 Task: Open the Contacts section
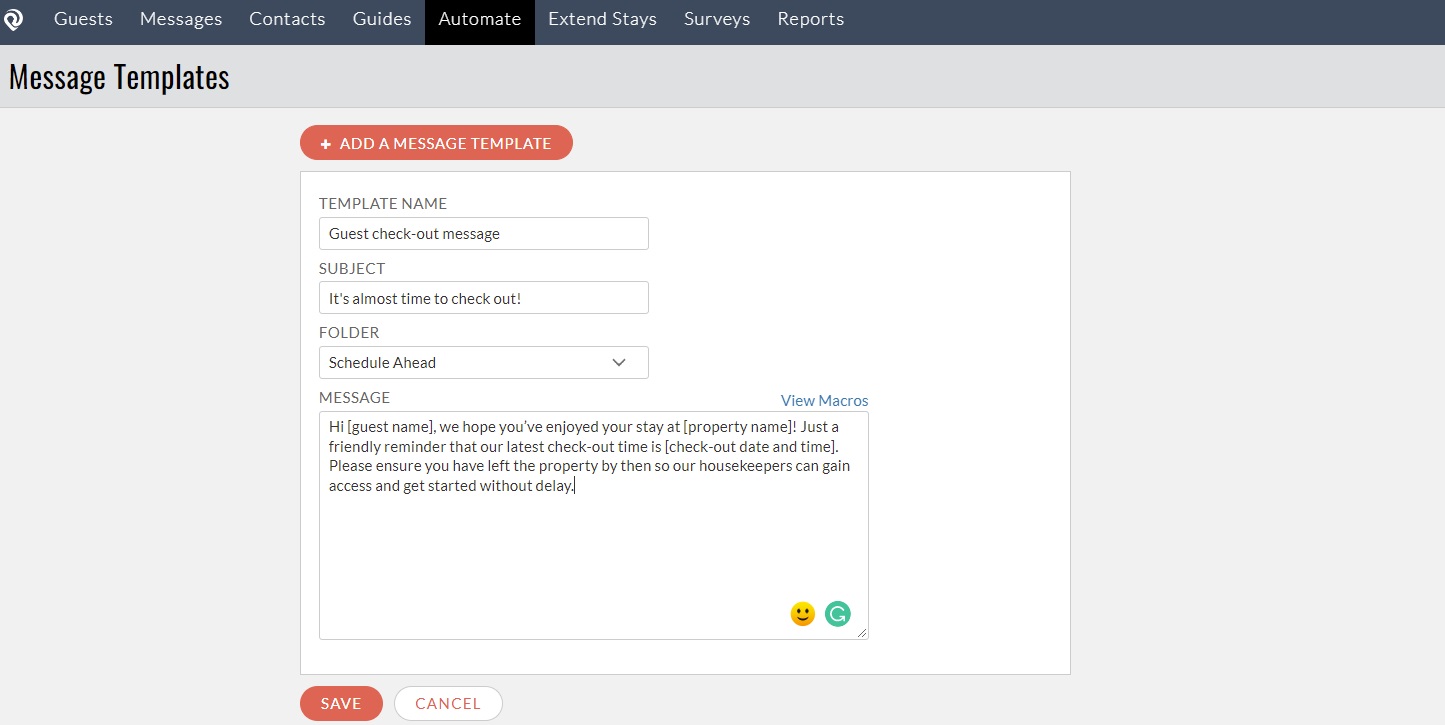tap(287, 20)
